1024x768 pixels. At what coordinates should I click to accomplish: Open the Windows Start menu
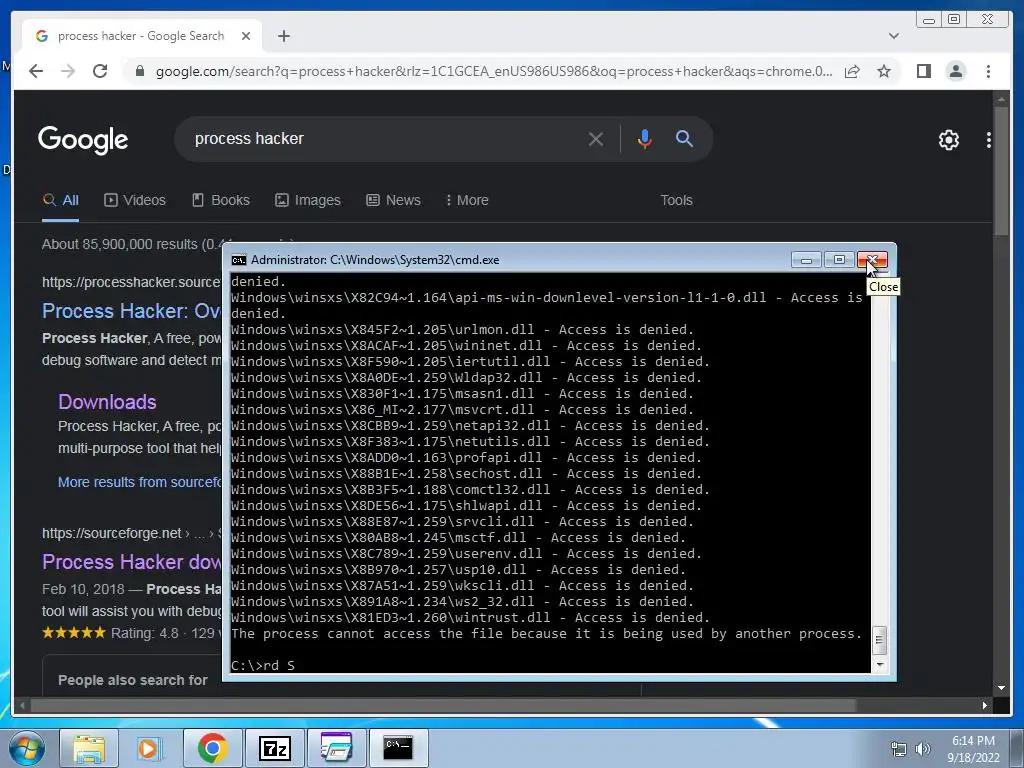(x=26, y=748)
